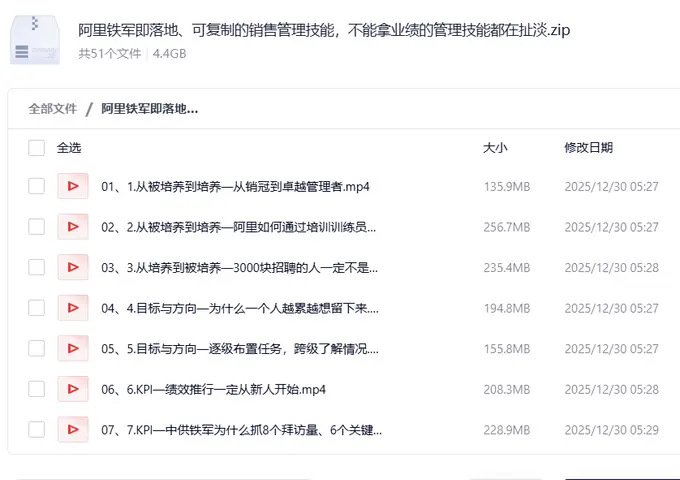The width and height of the screenshot is (680, 480).
Task: Click video icon for 04 目标与方向 越累越想留下来
Action: (73, 308)
